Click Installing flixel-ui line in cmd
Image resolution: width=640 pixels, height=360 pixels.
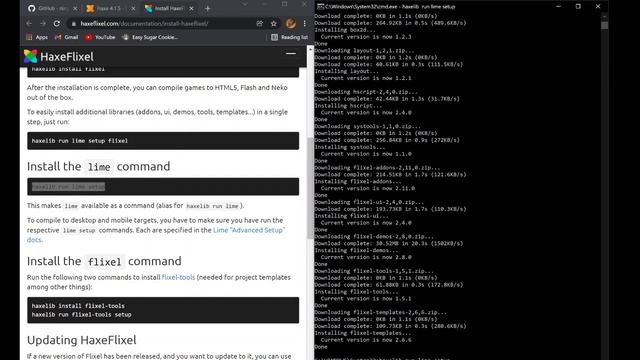(351, 216)
